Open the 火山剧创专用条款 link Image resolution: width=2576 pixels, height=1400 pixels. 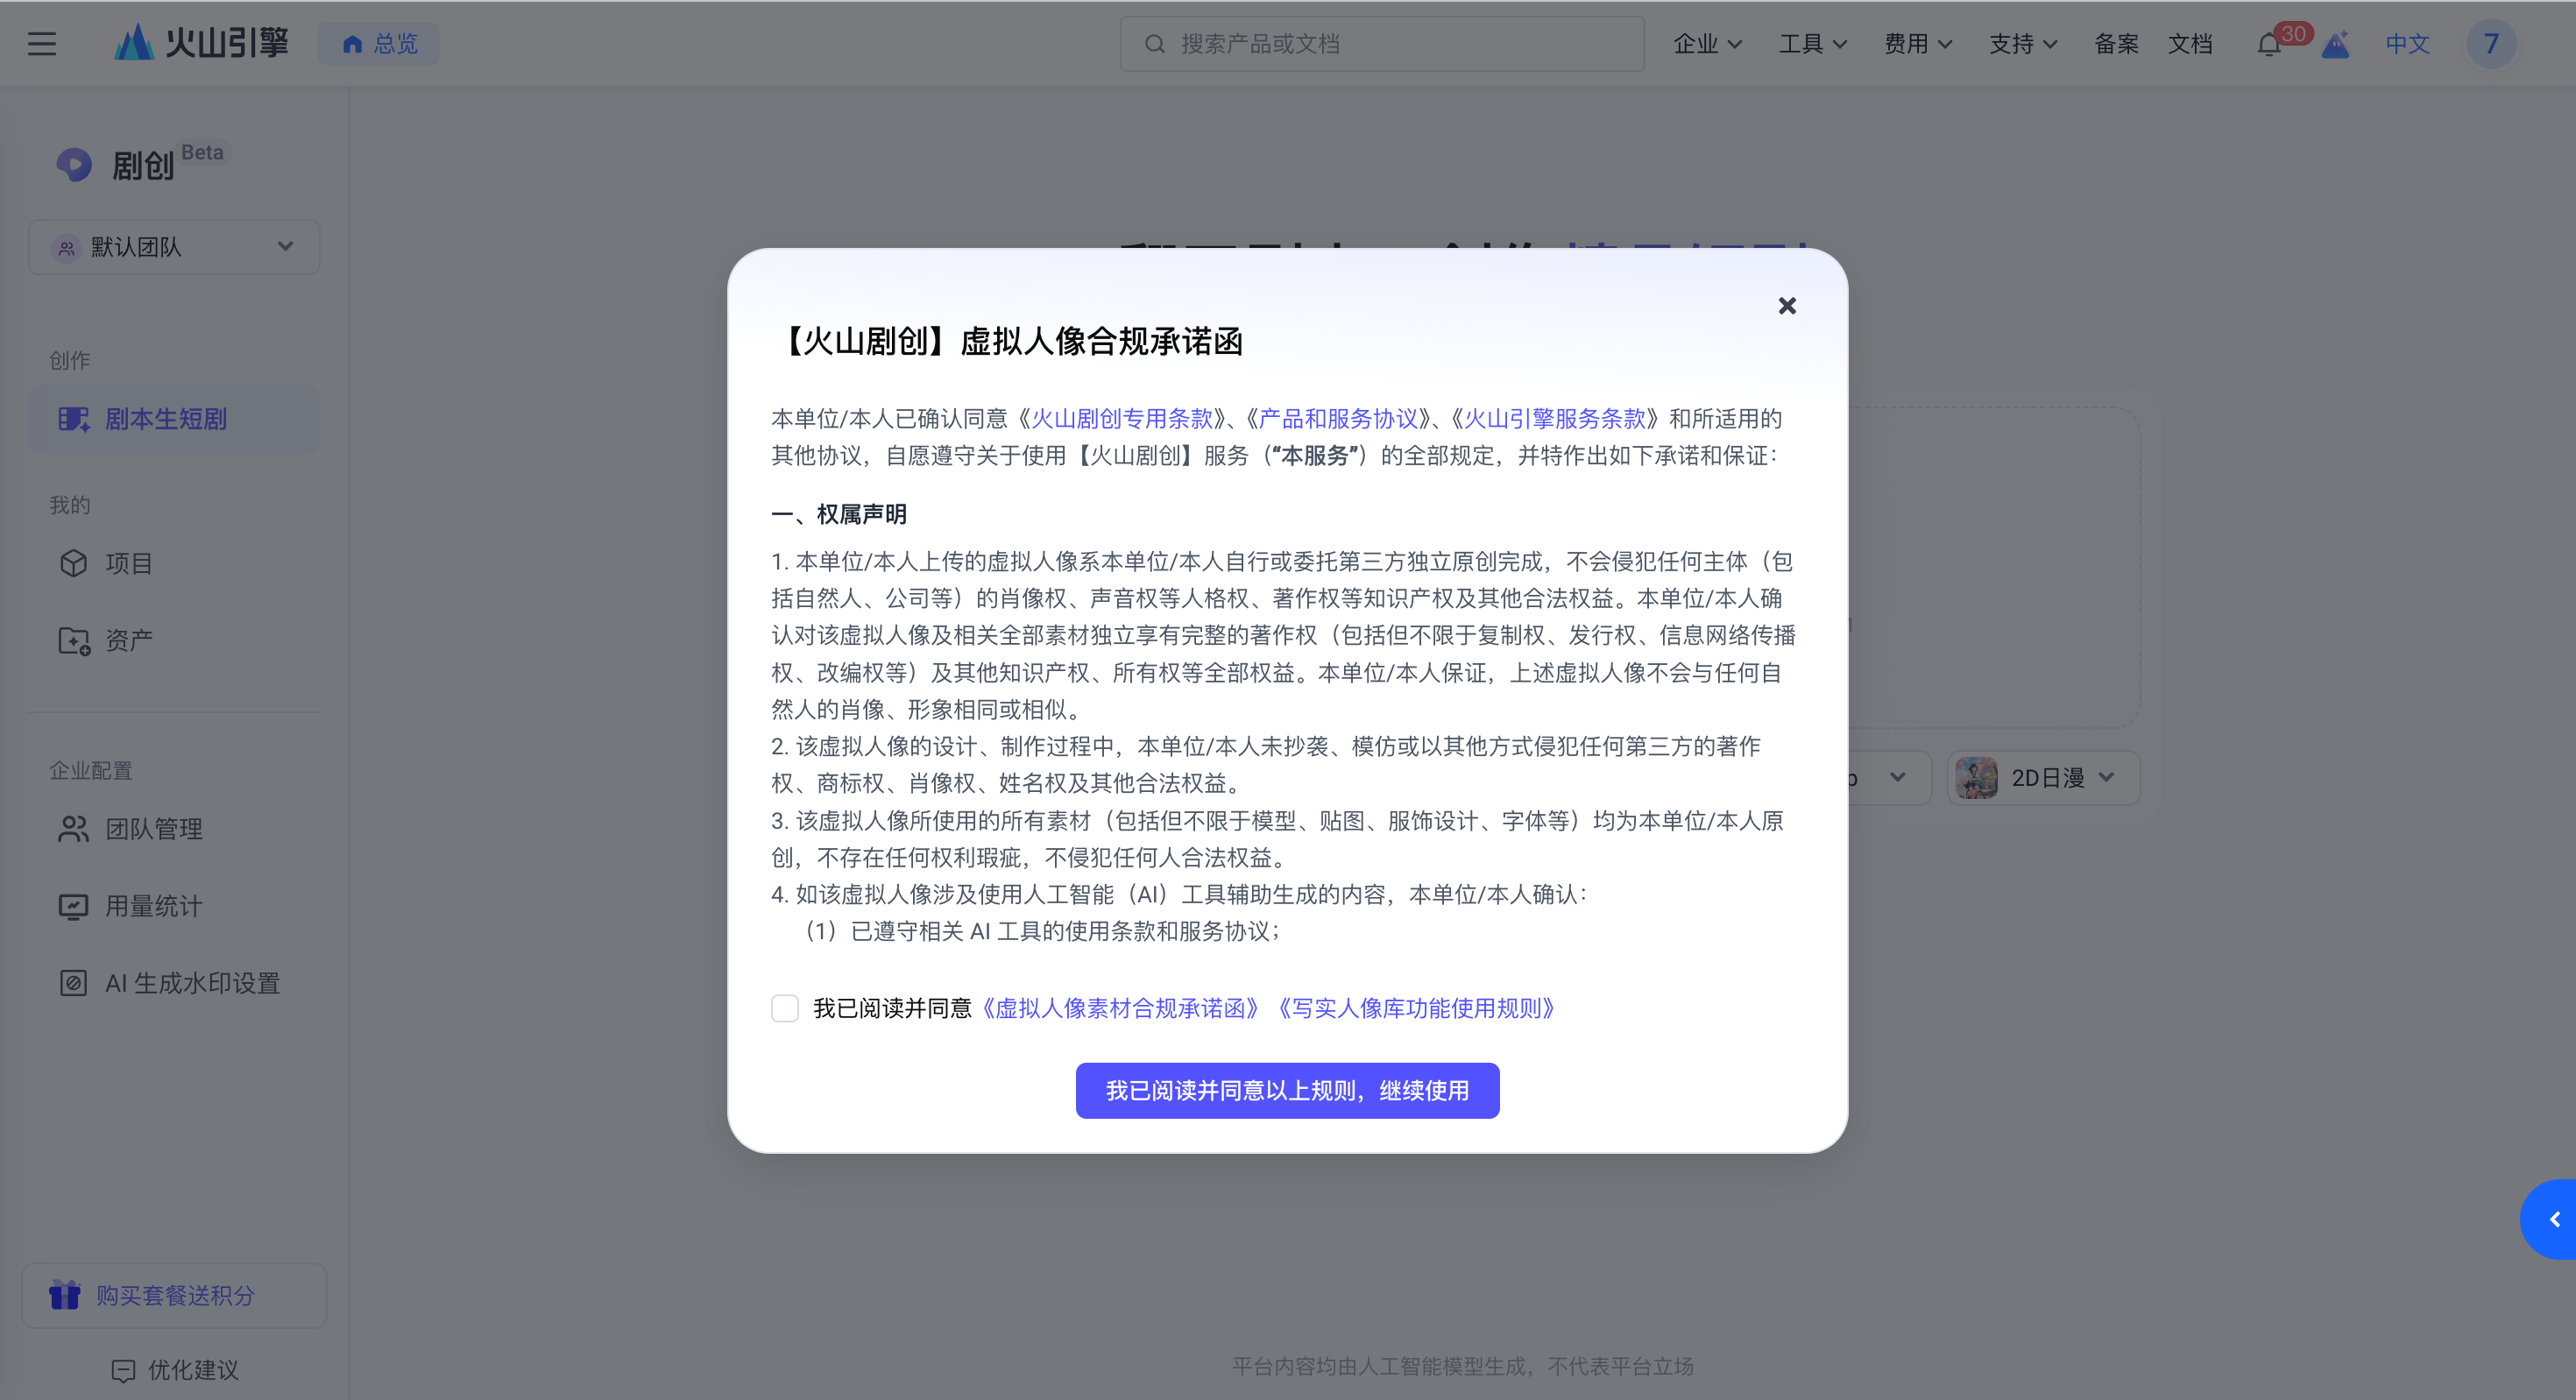pyautogui.click(x=1122, y=418)
